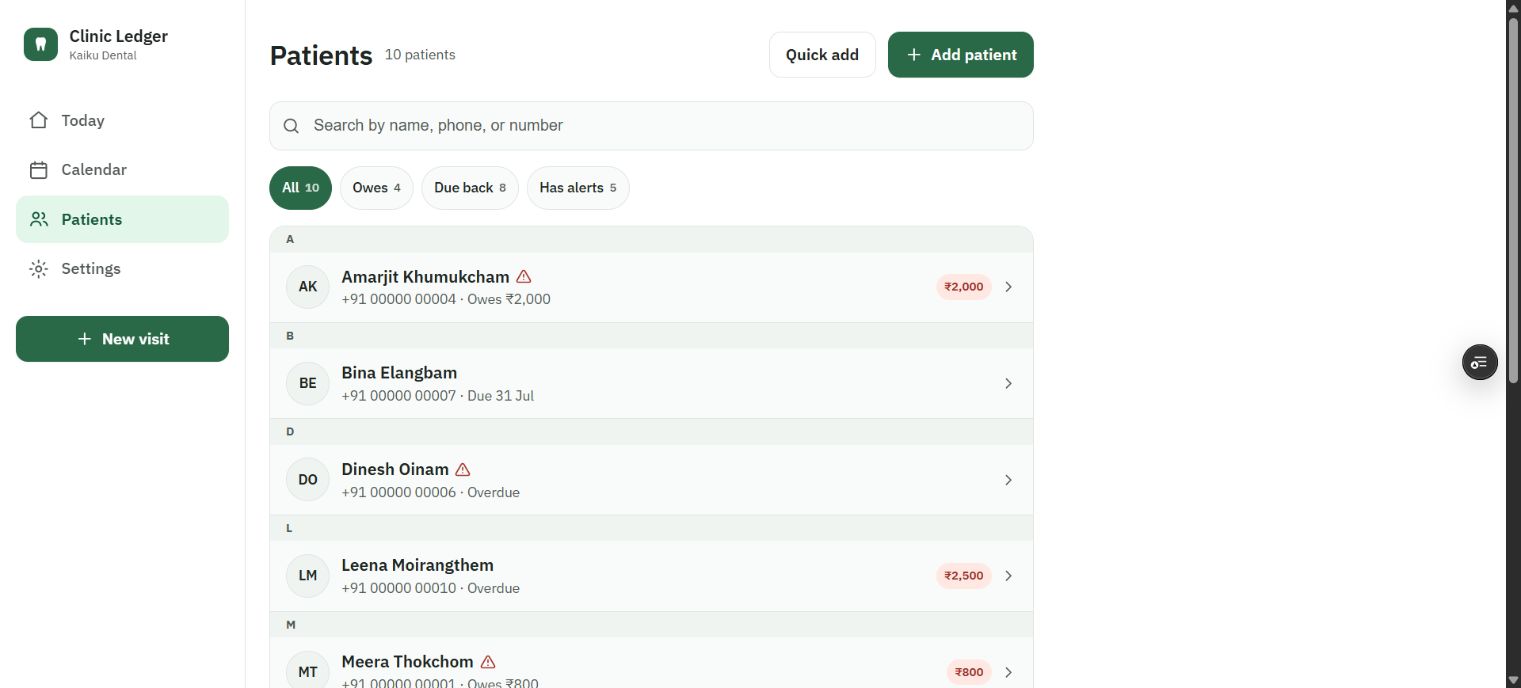Open Leena Moirangthem row chevron

1008,576
